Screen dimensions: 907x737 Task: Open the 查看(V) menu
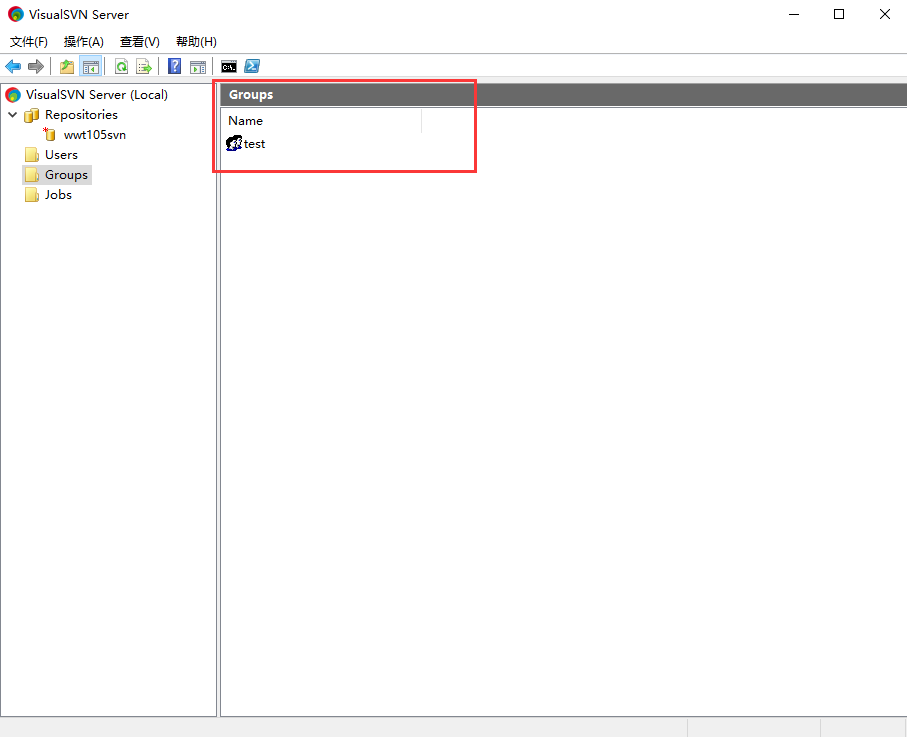[139, 42]
